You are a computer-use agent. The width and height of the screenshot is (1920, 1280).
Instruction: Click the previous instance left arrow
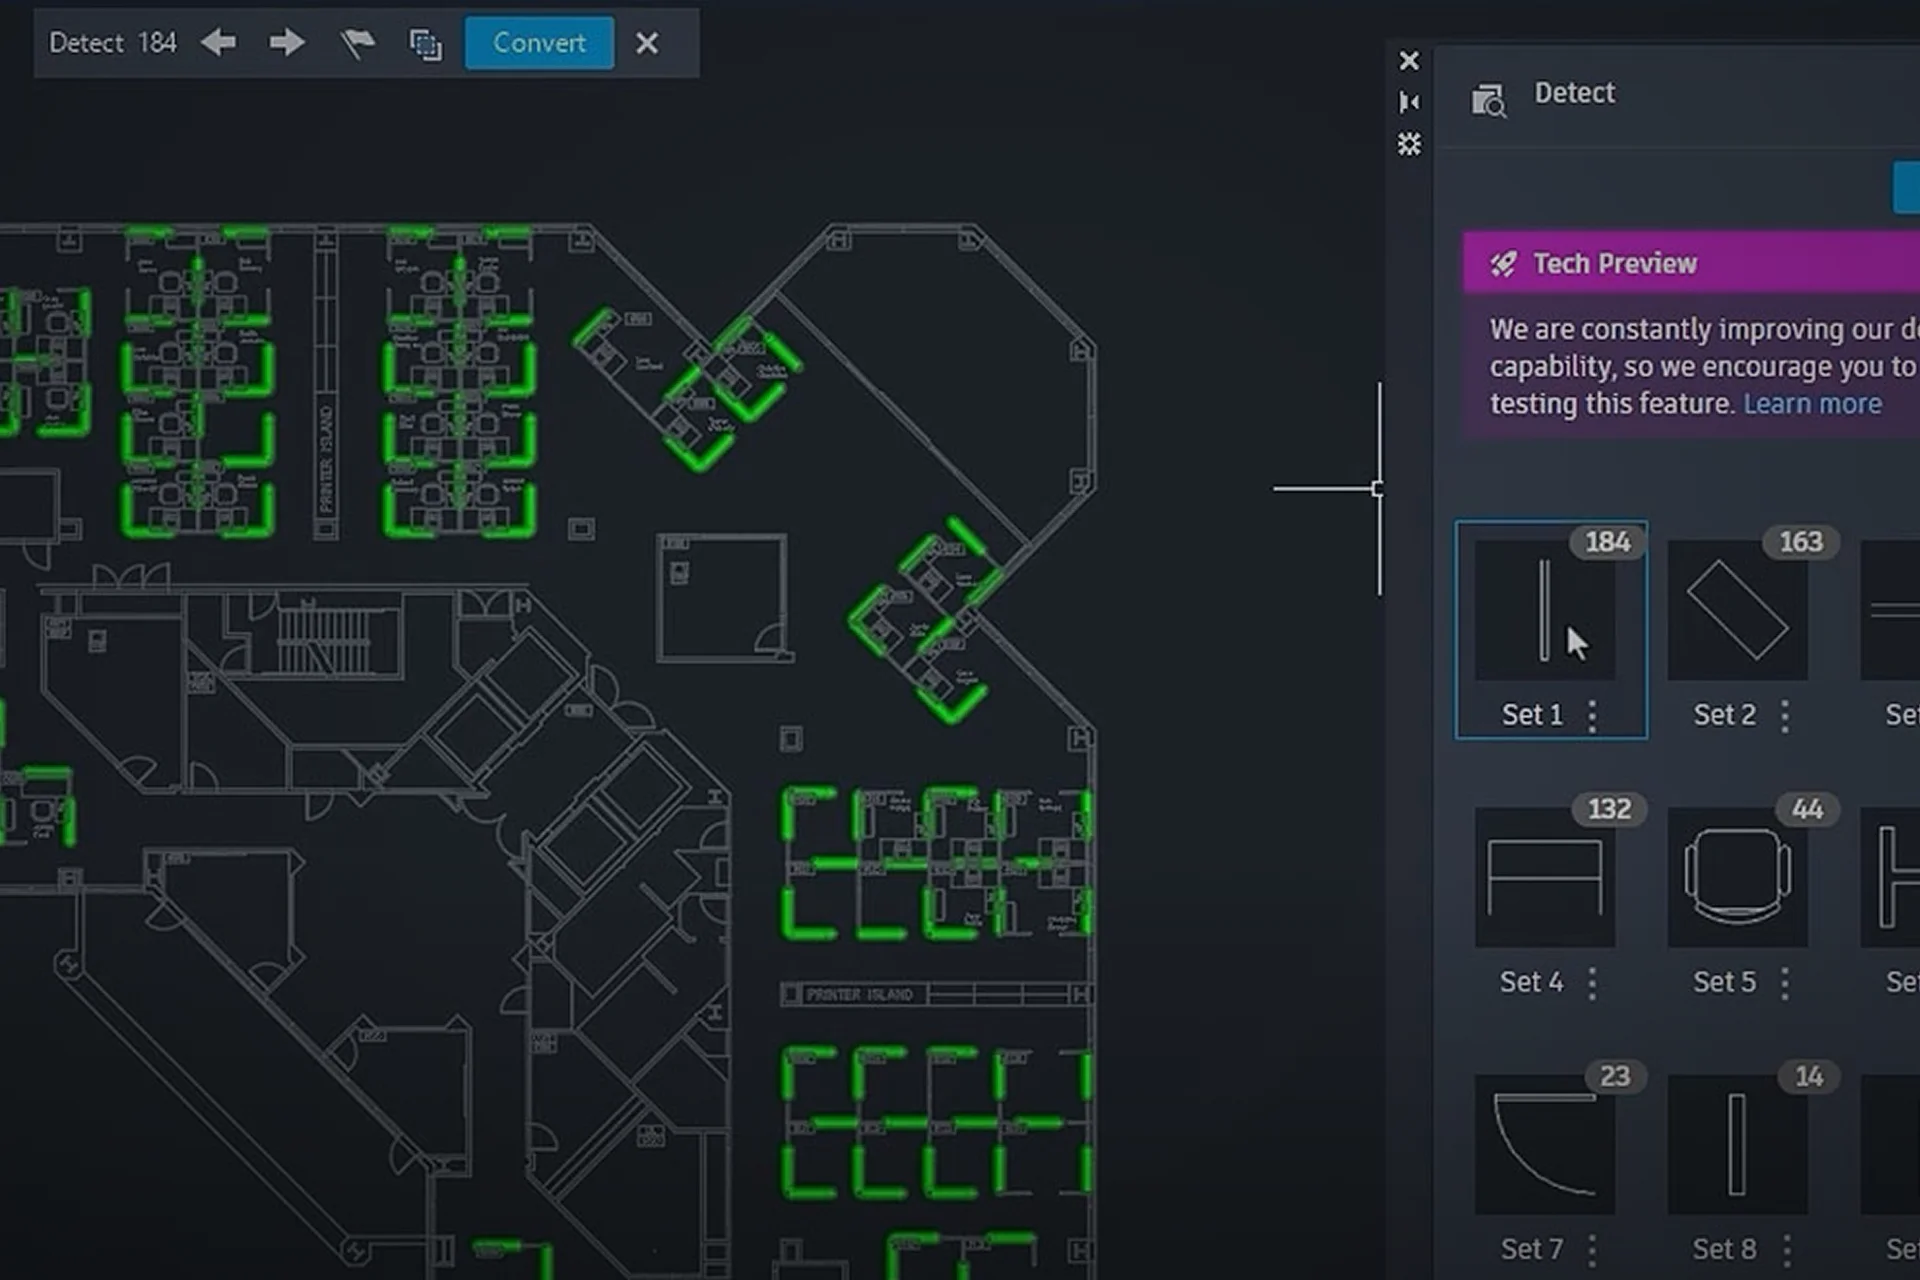click(x=218, y=42)
